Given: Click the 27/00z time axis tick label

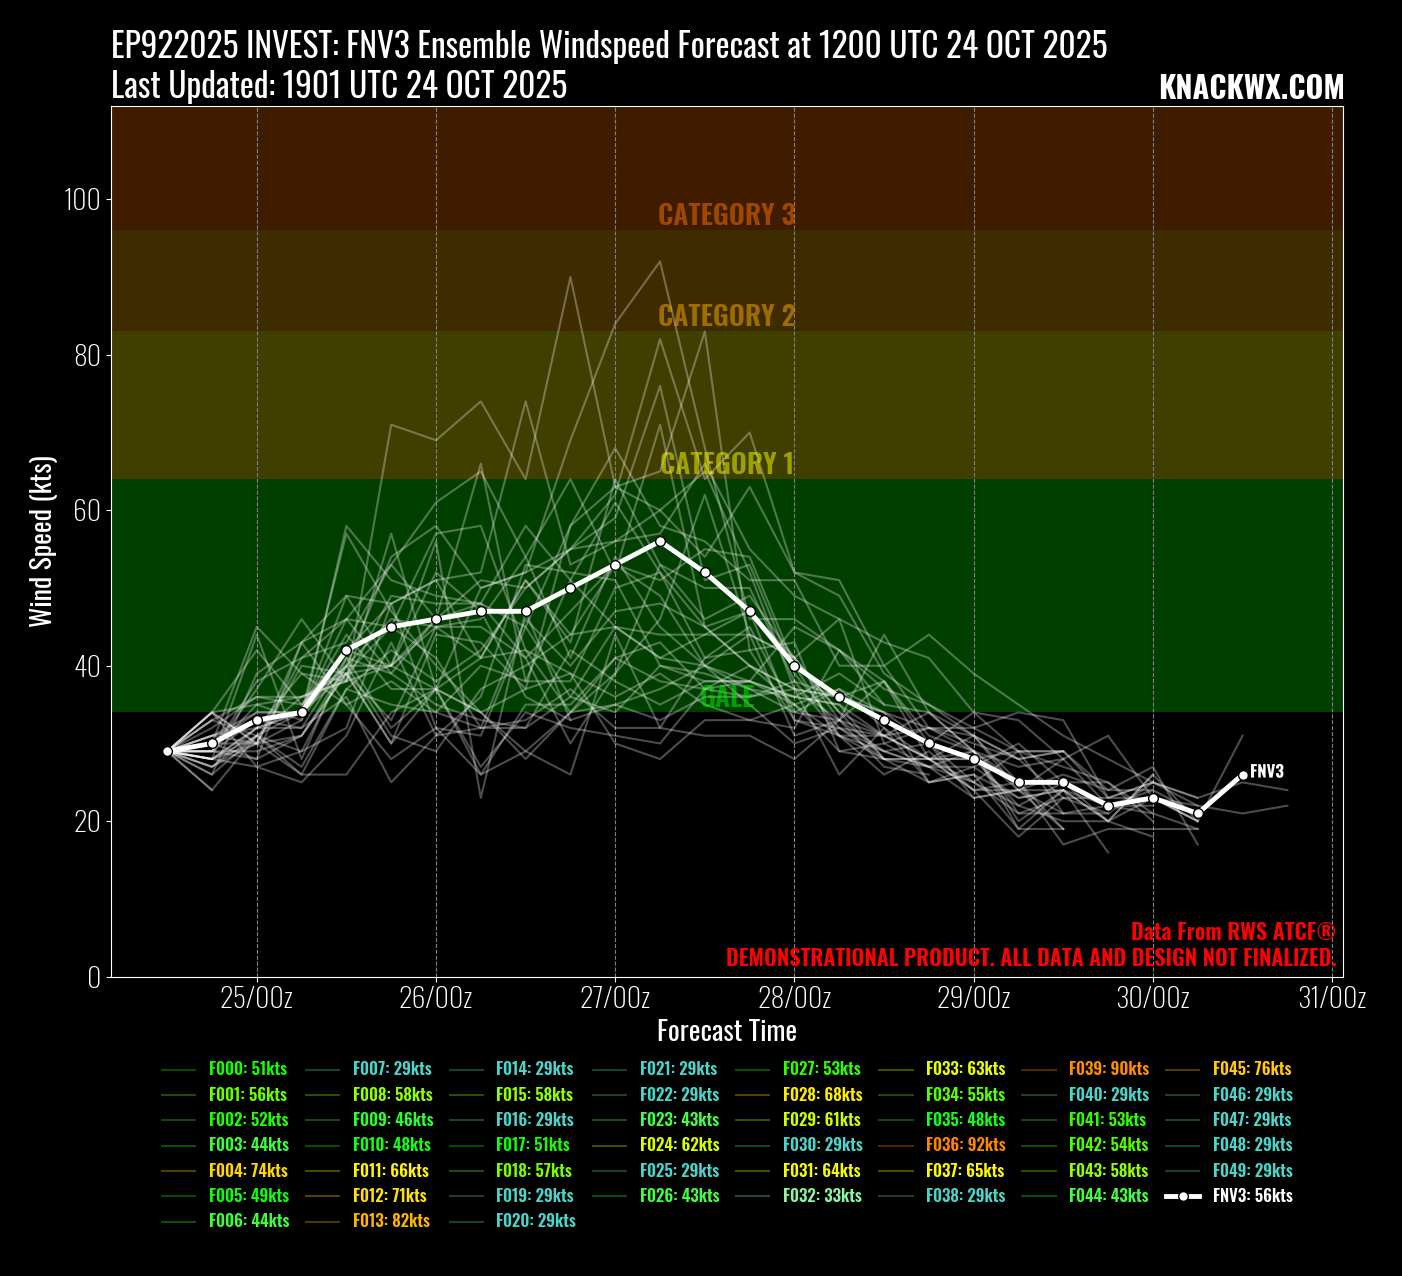Looking at the screenshot, I should point(615,998).
